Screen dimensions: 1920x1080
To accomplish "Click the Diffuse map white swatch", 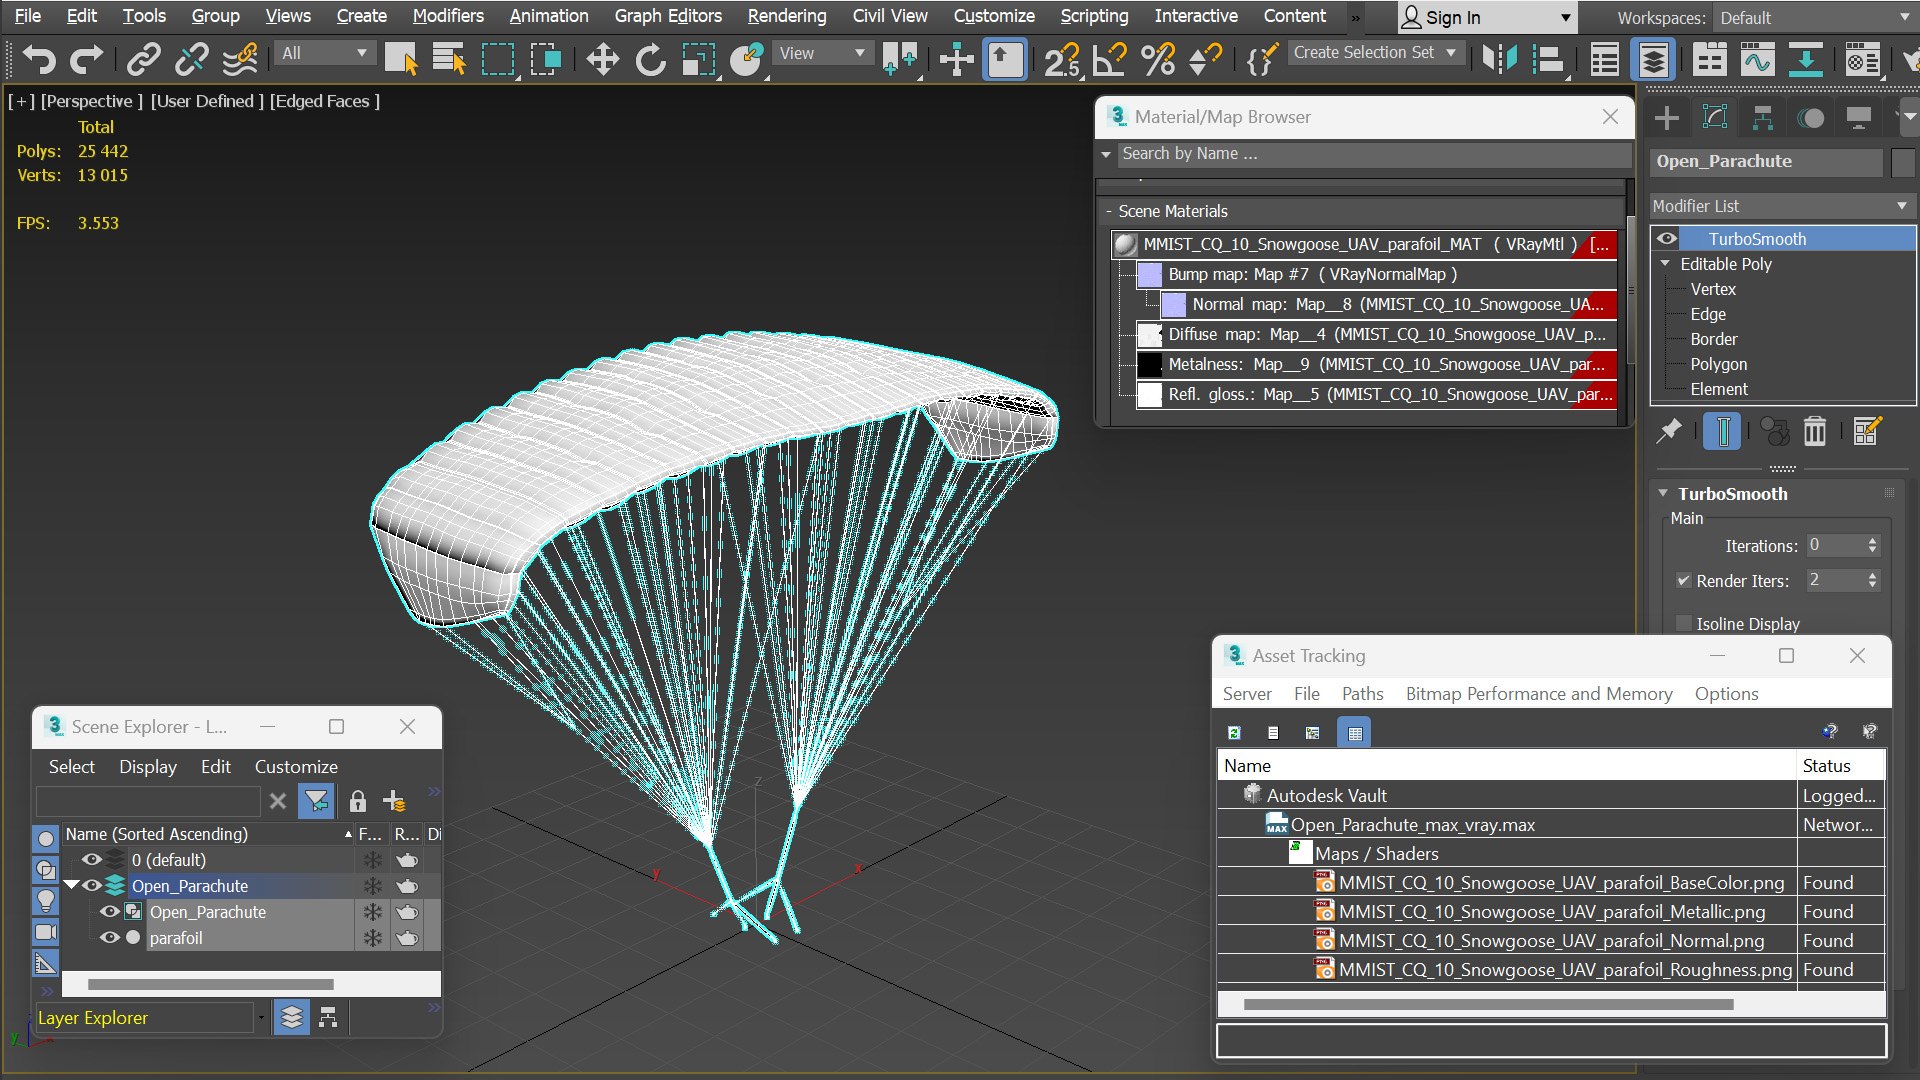I will pos(1150,334).
